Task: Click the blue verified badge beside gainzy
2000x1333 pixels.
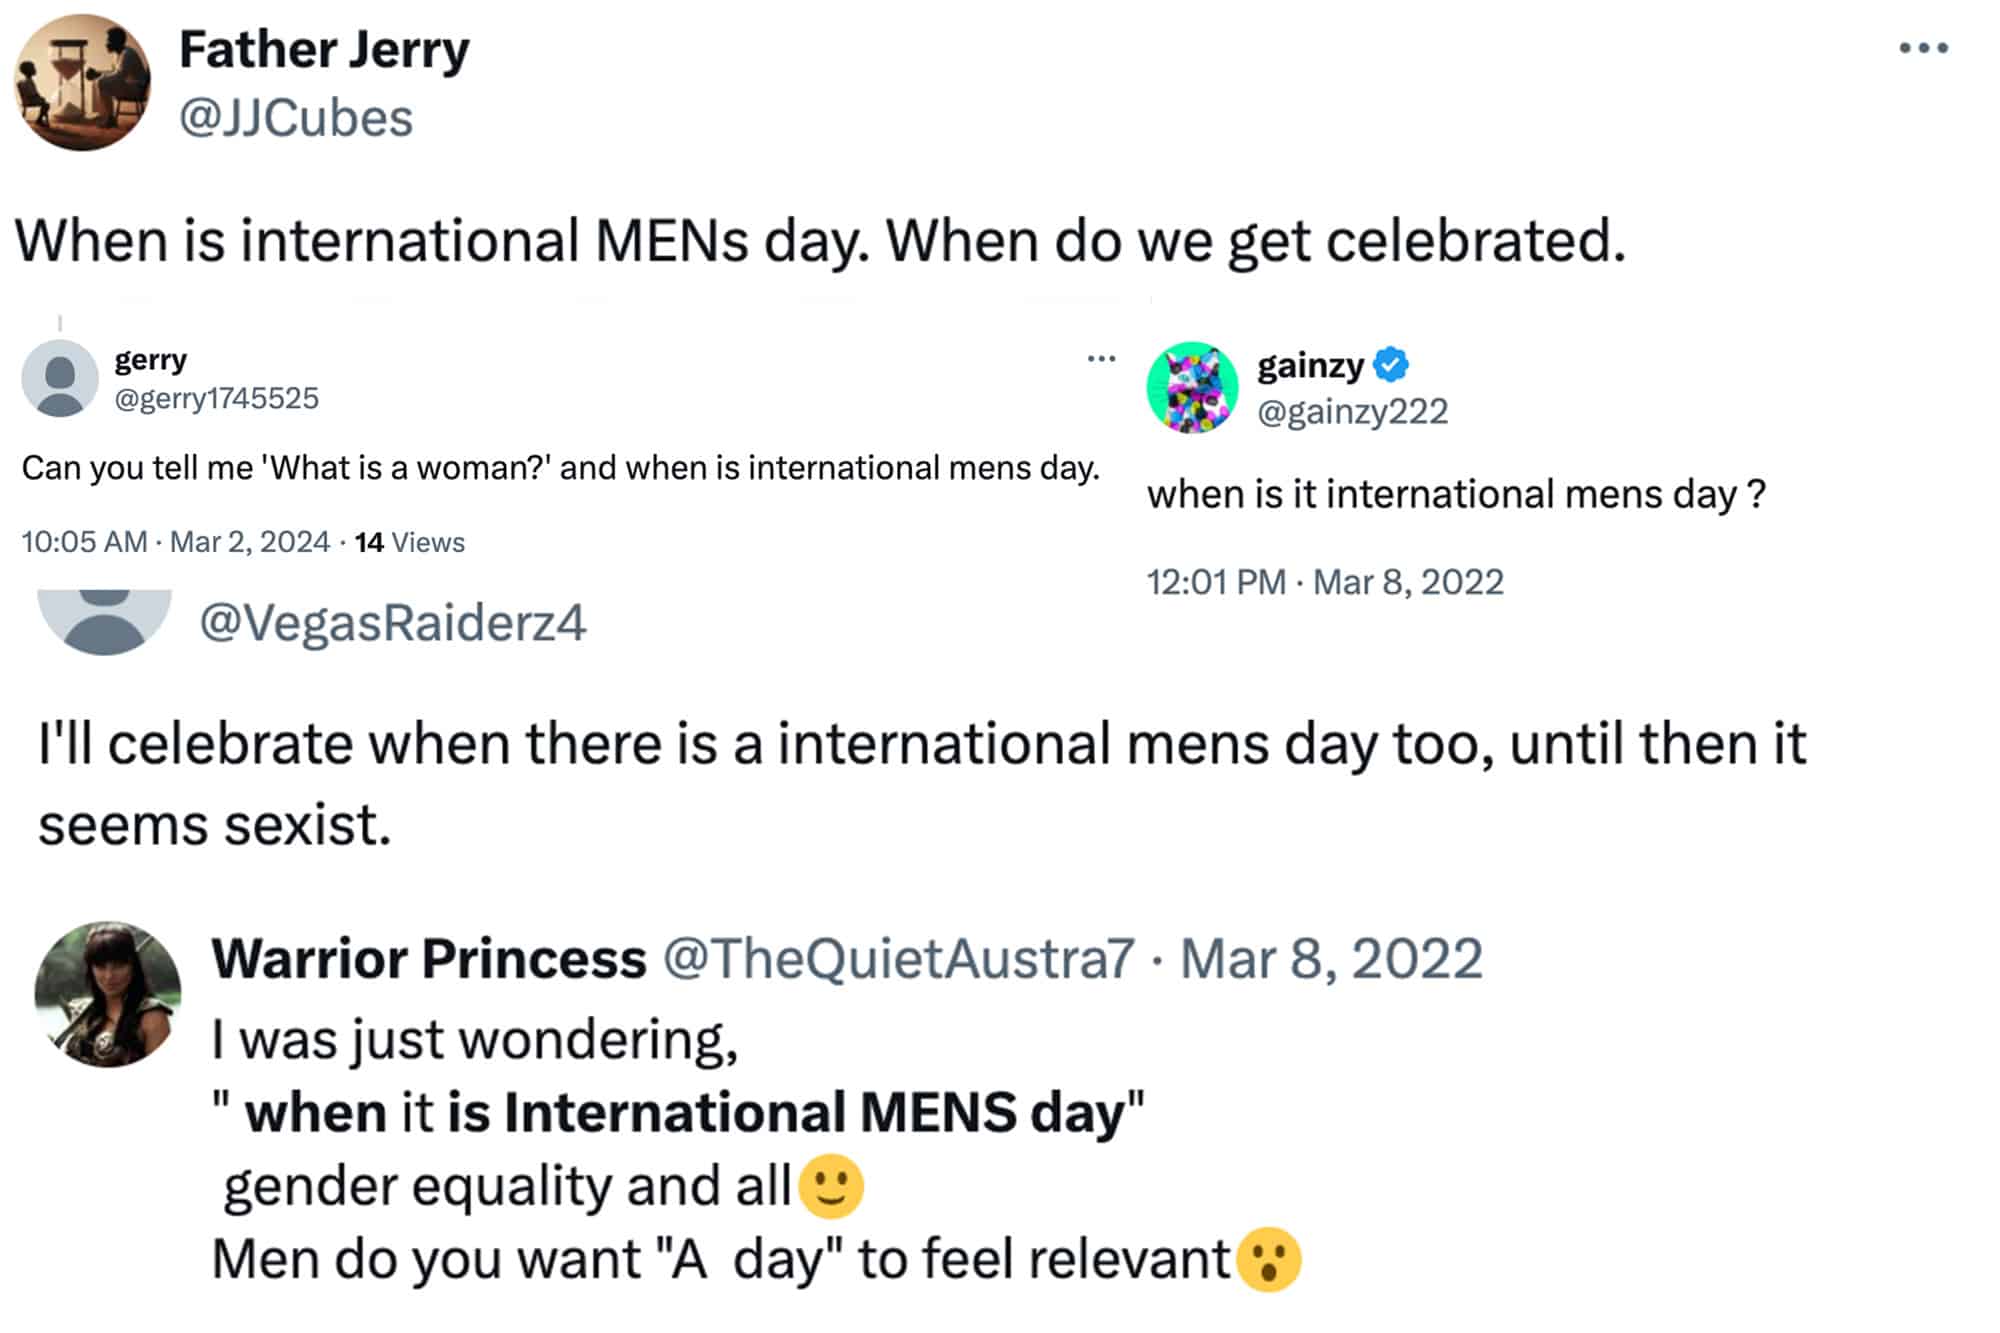Action: pyautogui.click(x=1391, y=365)
